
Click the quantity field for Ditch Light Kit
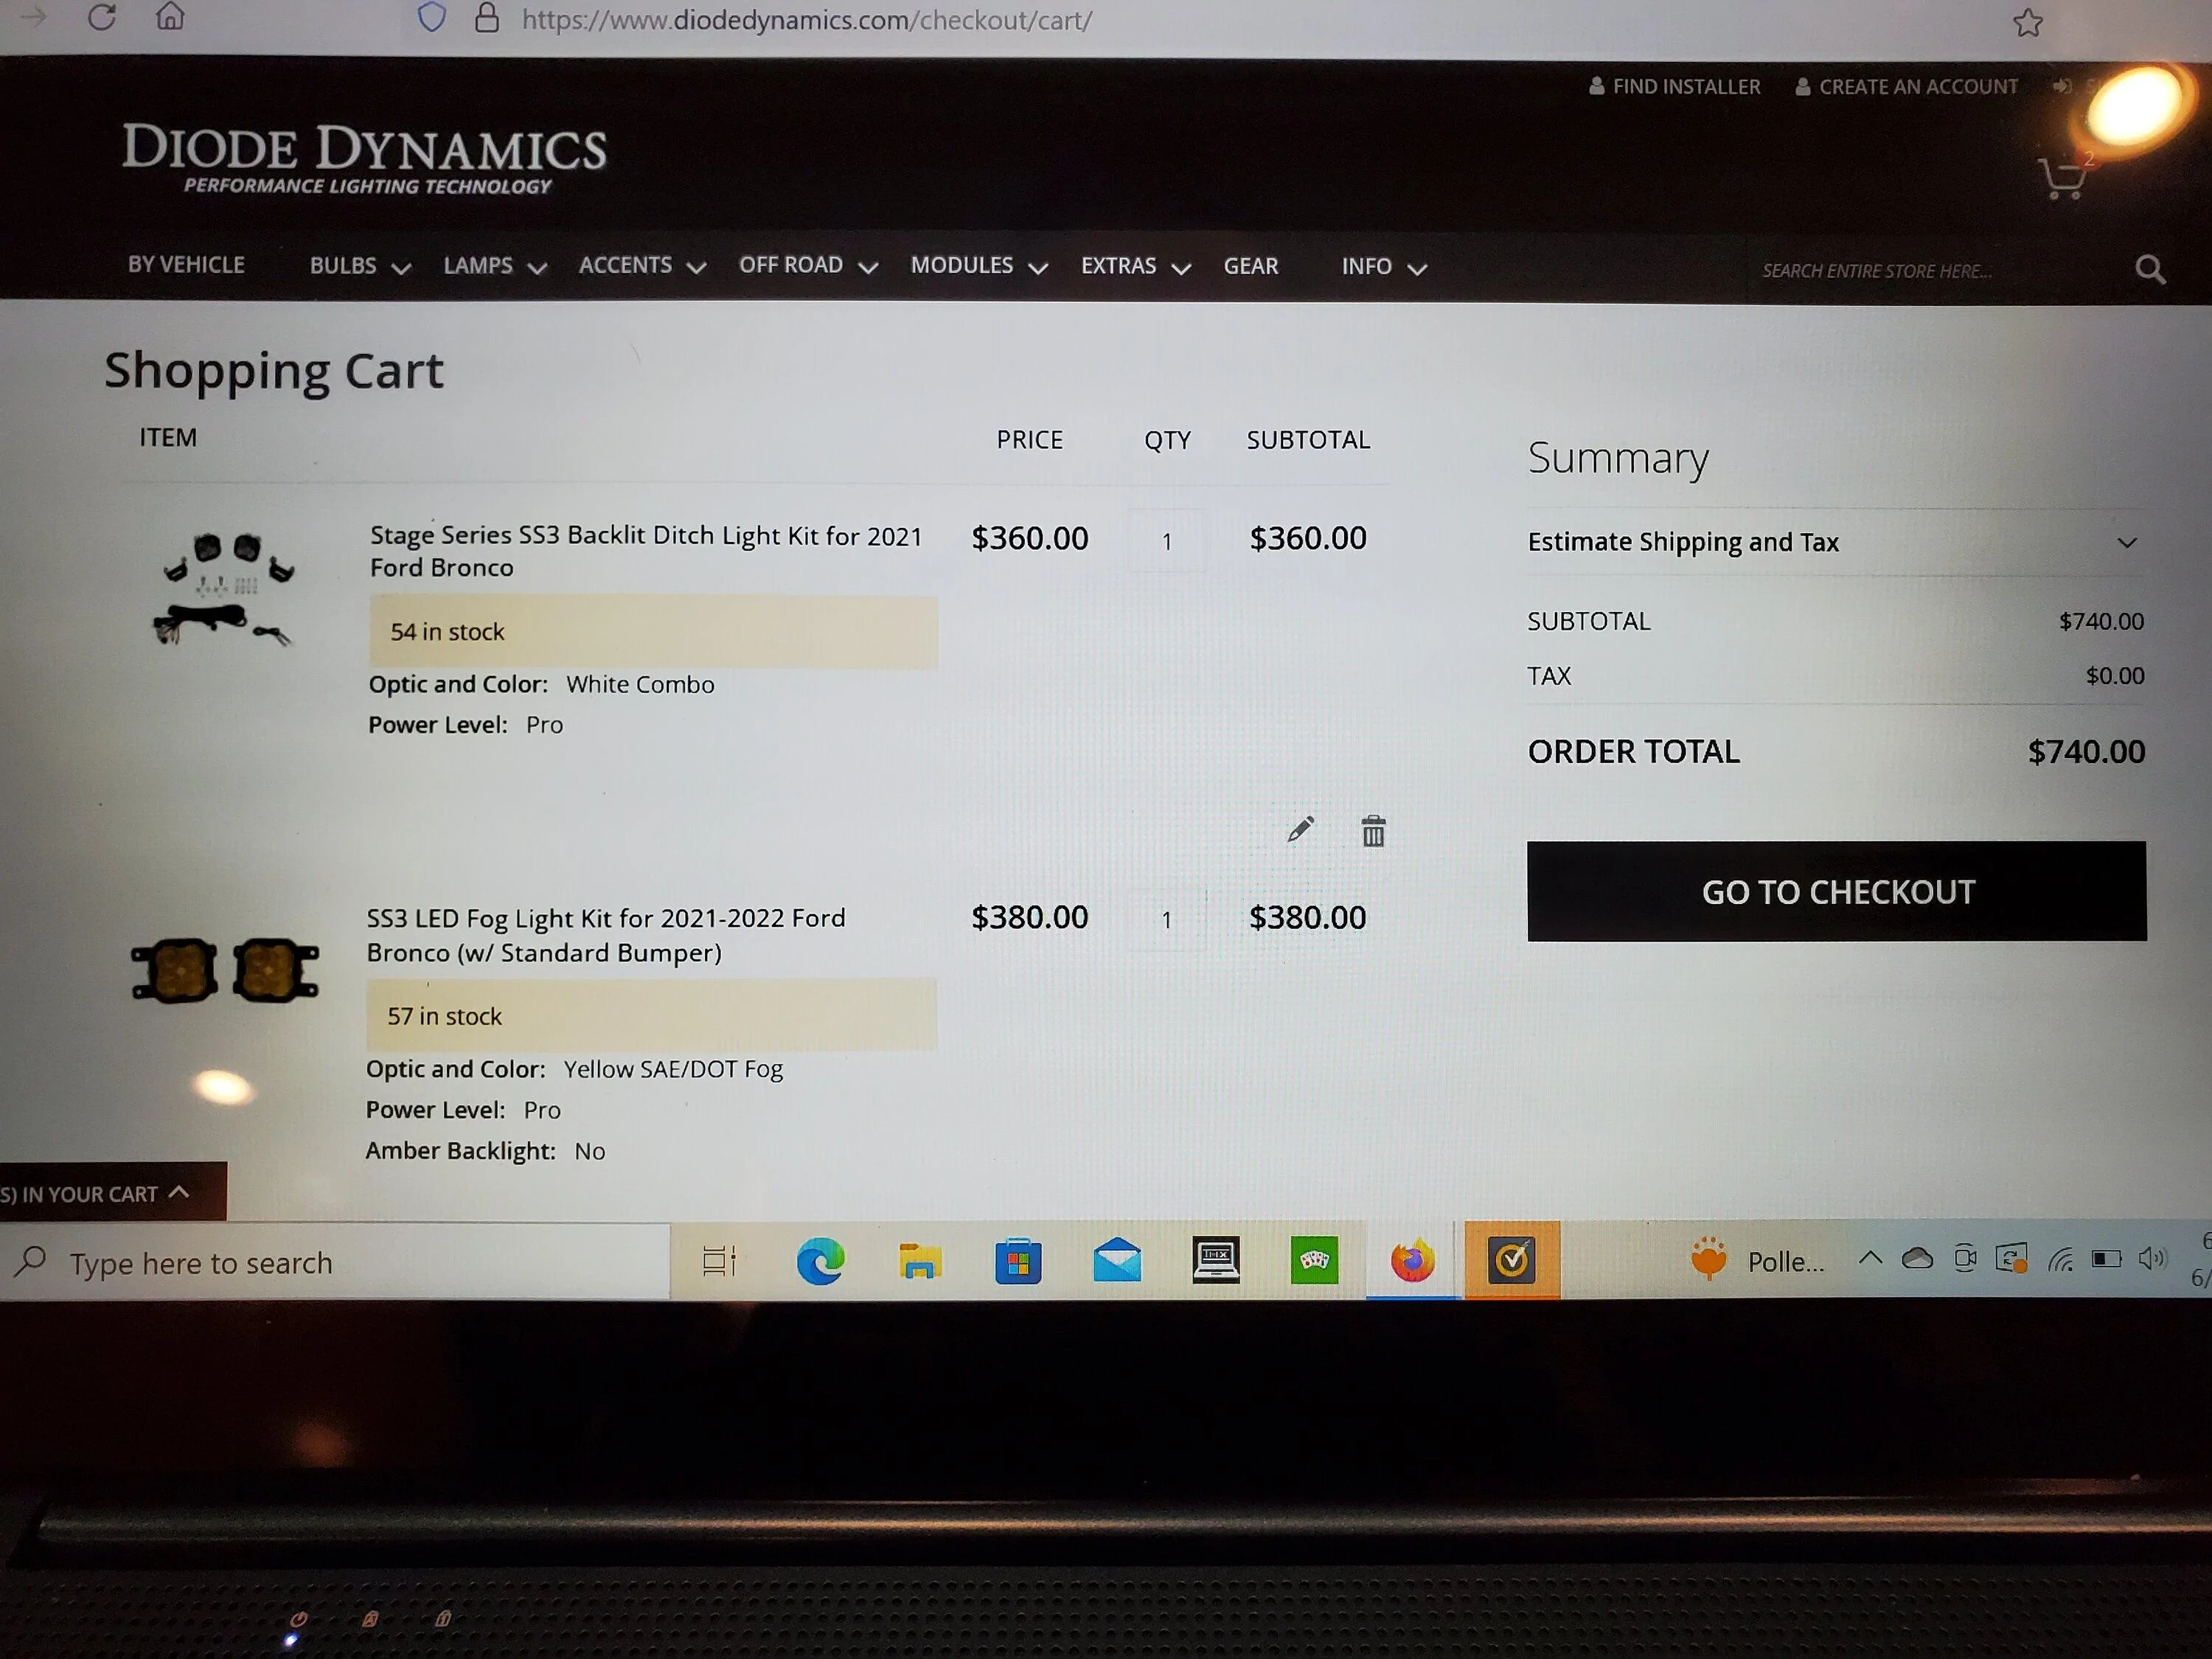1166,541
